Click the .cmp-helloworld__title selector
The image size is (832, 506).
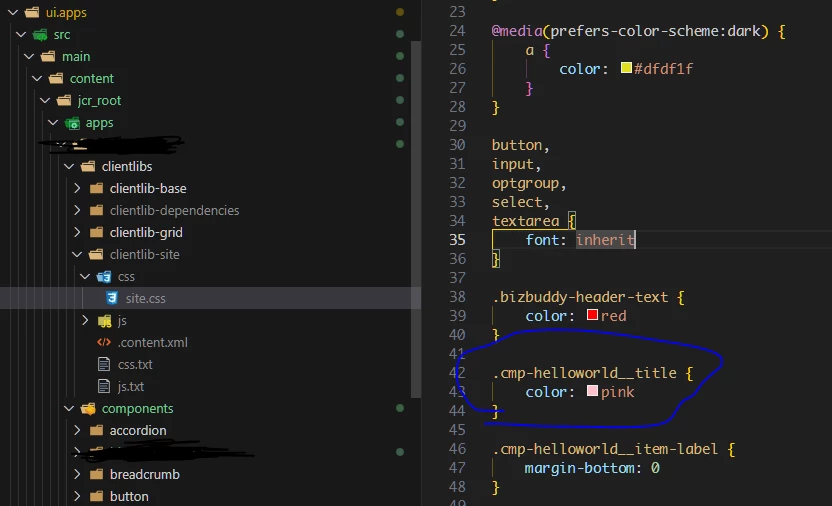pos(584,373)
